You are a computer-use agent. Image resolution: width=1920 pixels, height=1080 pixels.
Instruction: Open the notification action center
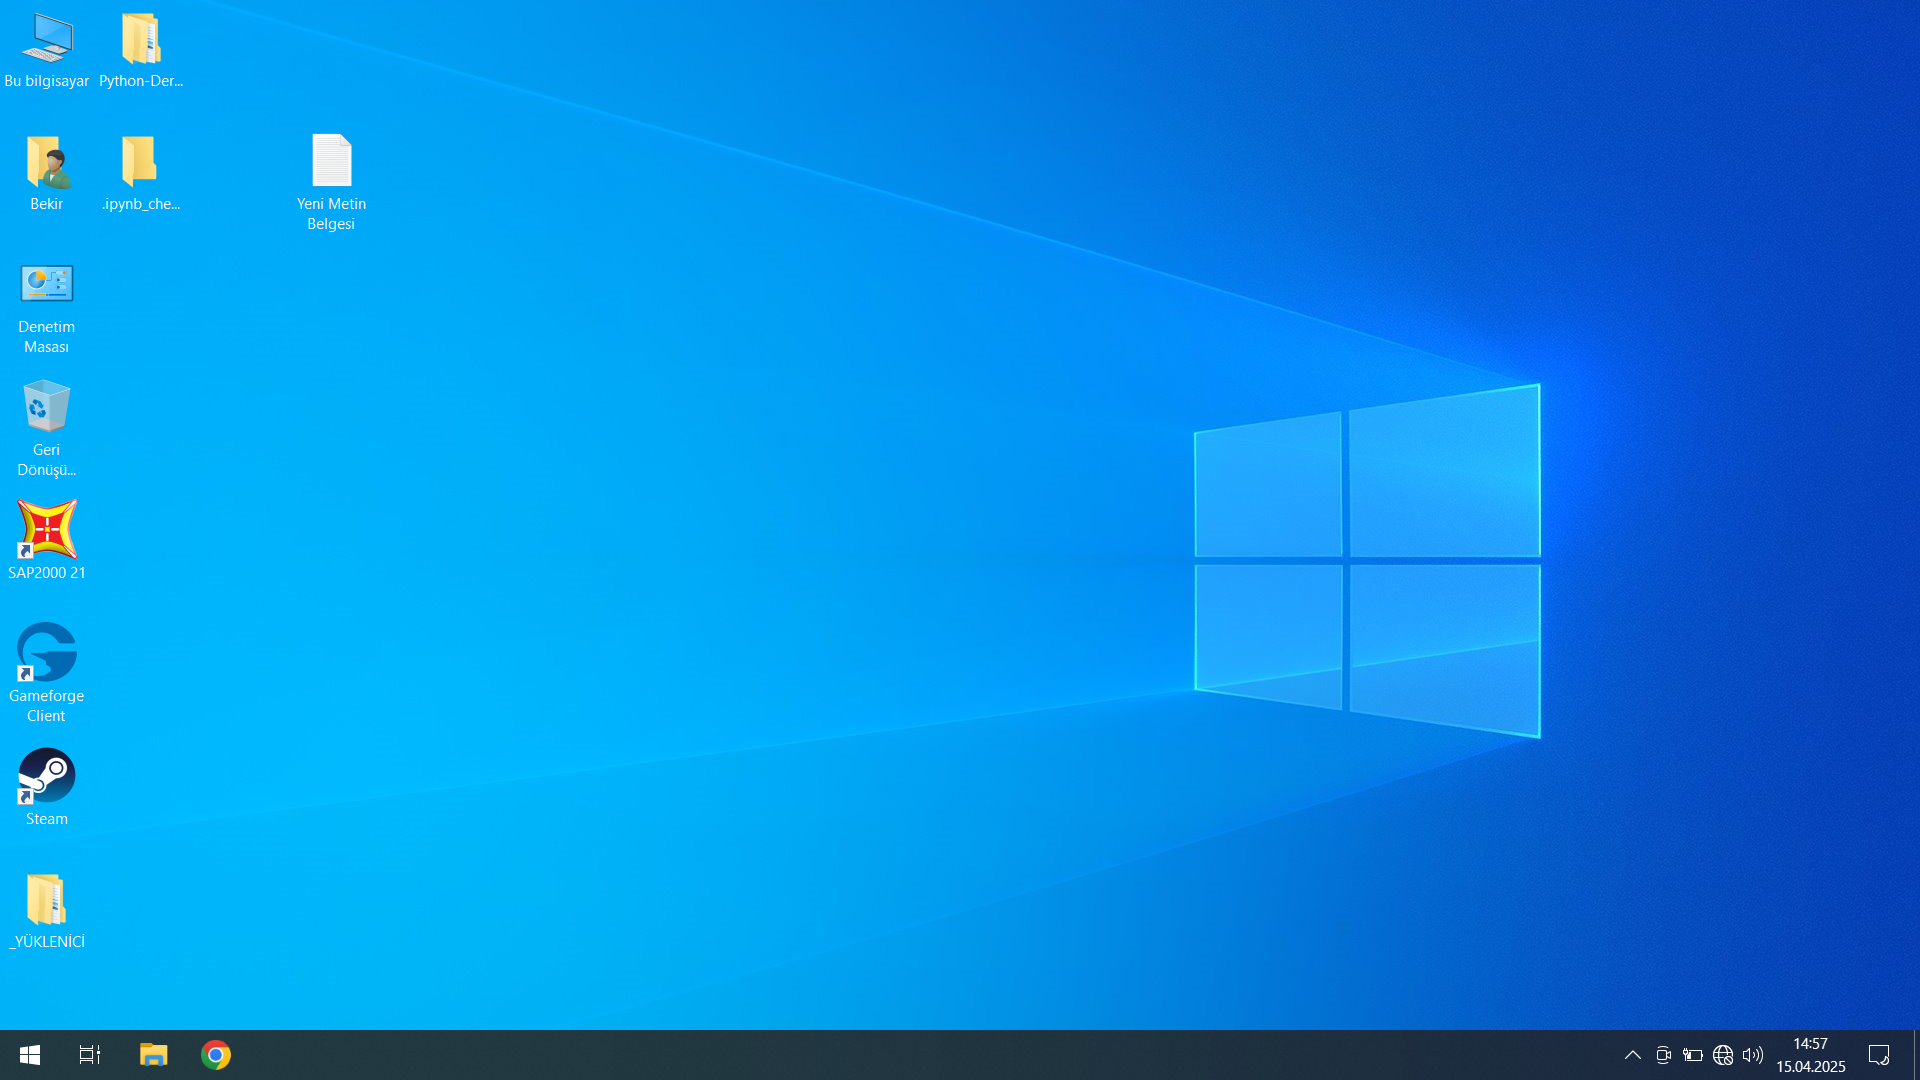pyautogui.click(x=1879, y=1055)
